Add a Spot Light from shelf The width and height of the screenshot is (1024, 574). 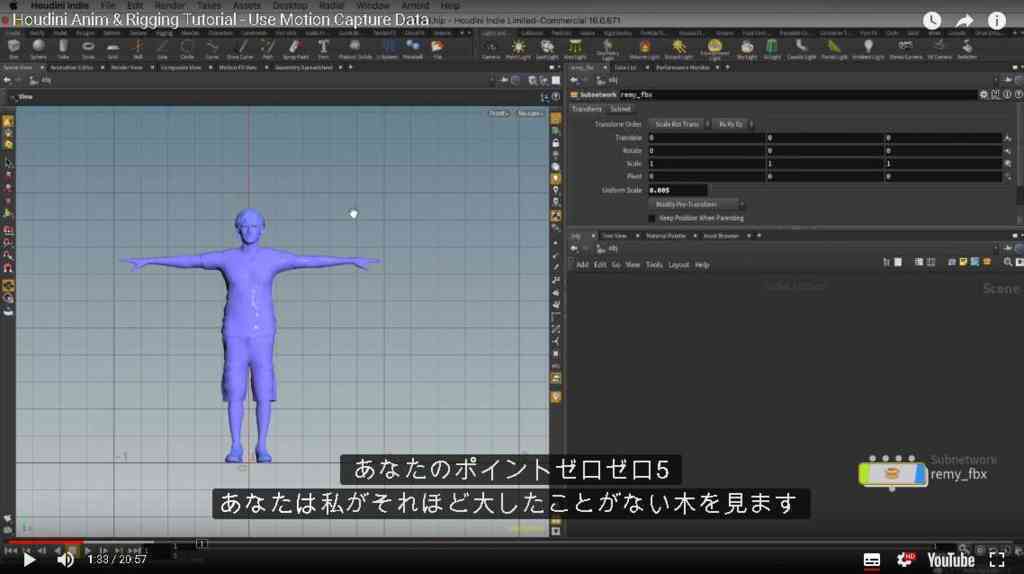coord(547,49)
